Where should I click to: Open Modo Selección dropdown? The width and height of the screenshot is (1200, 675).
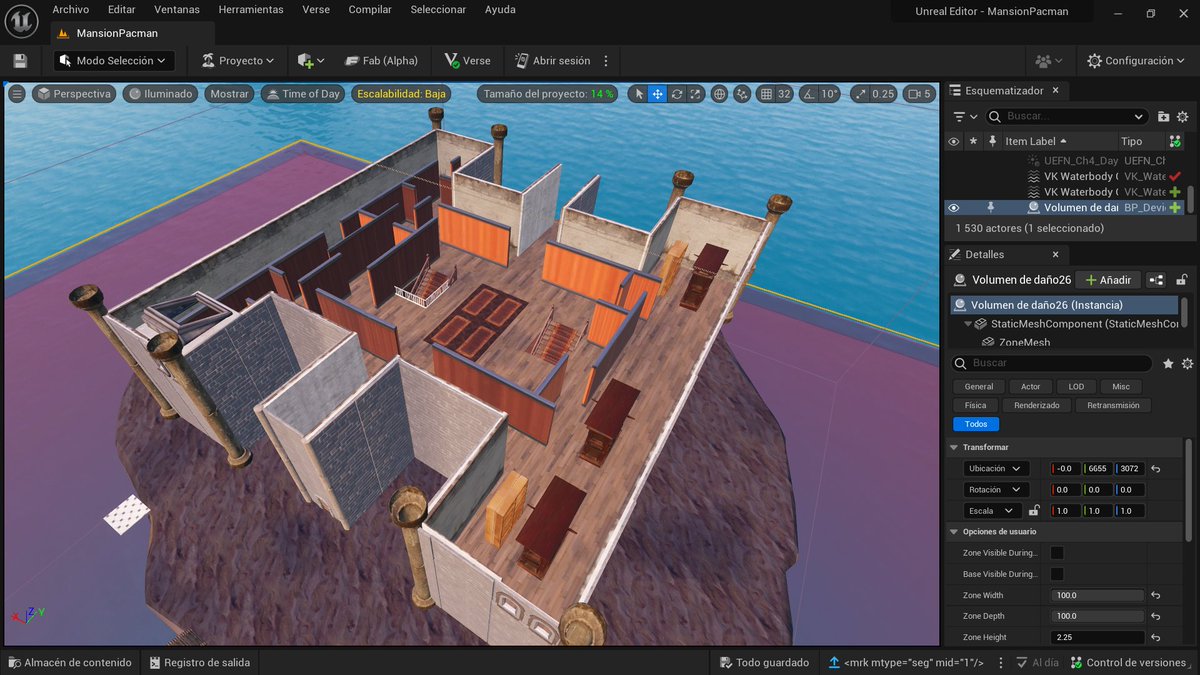pyautogui.click(x=114, y=61)
